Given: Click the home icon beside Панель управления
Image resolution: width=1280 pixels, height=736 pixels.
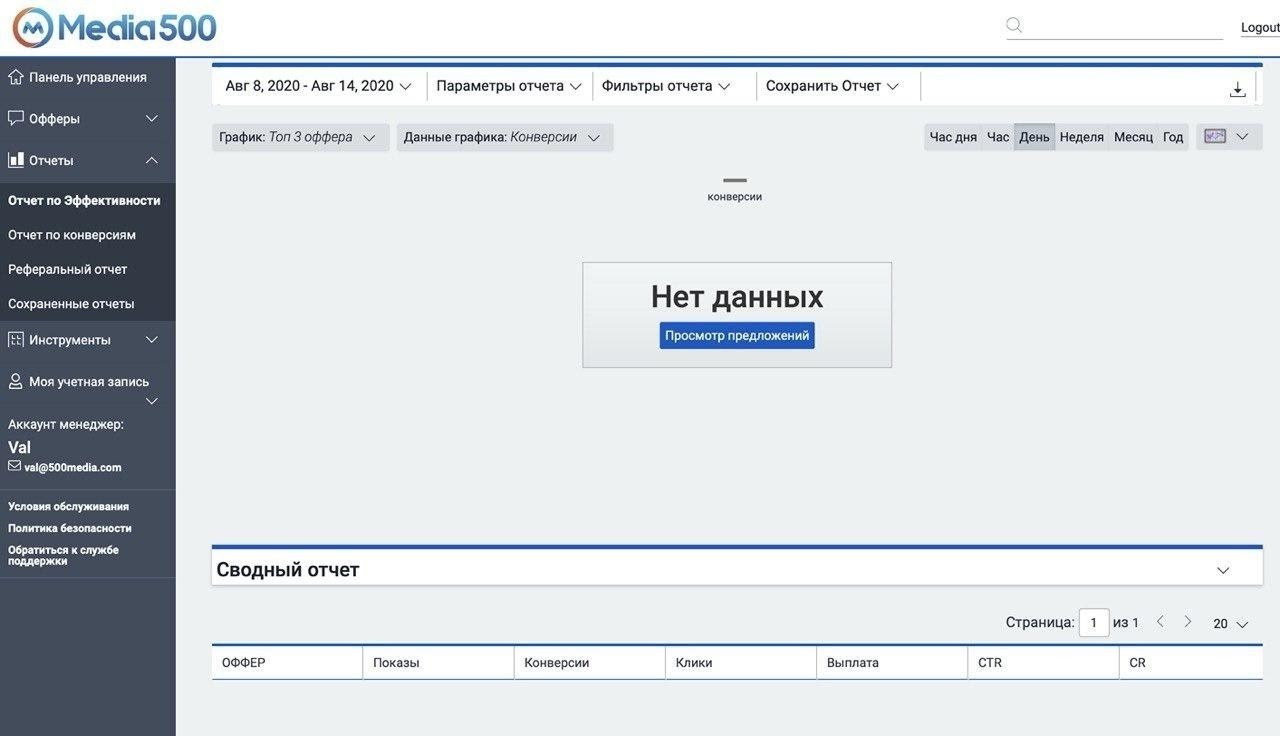Looking at the screenshot, I should [15, 77].
